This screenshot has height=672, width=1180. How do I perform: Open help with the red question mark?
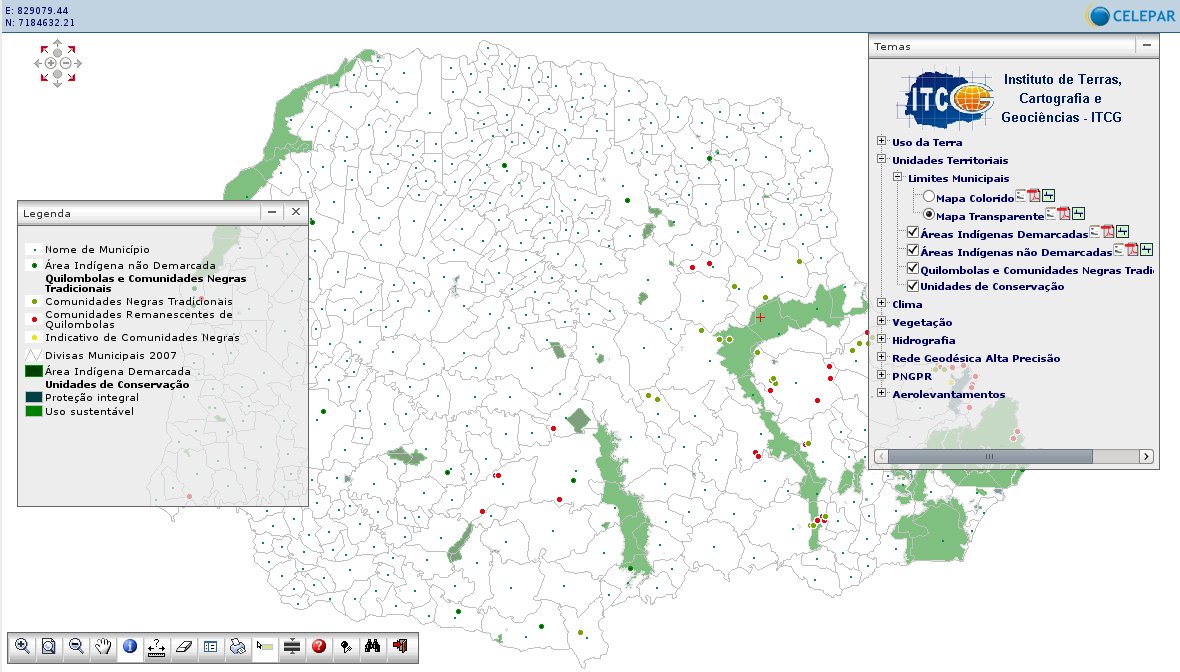[x=319, y=647]
